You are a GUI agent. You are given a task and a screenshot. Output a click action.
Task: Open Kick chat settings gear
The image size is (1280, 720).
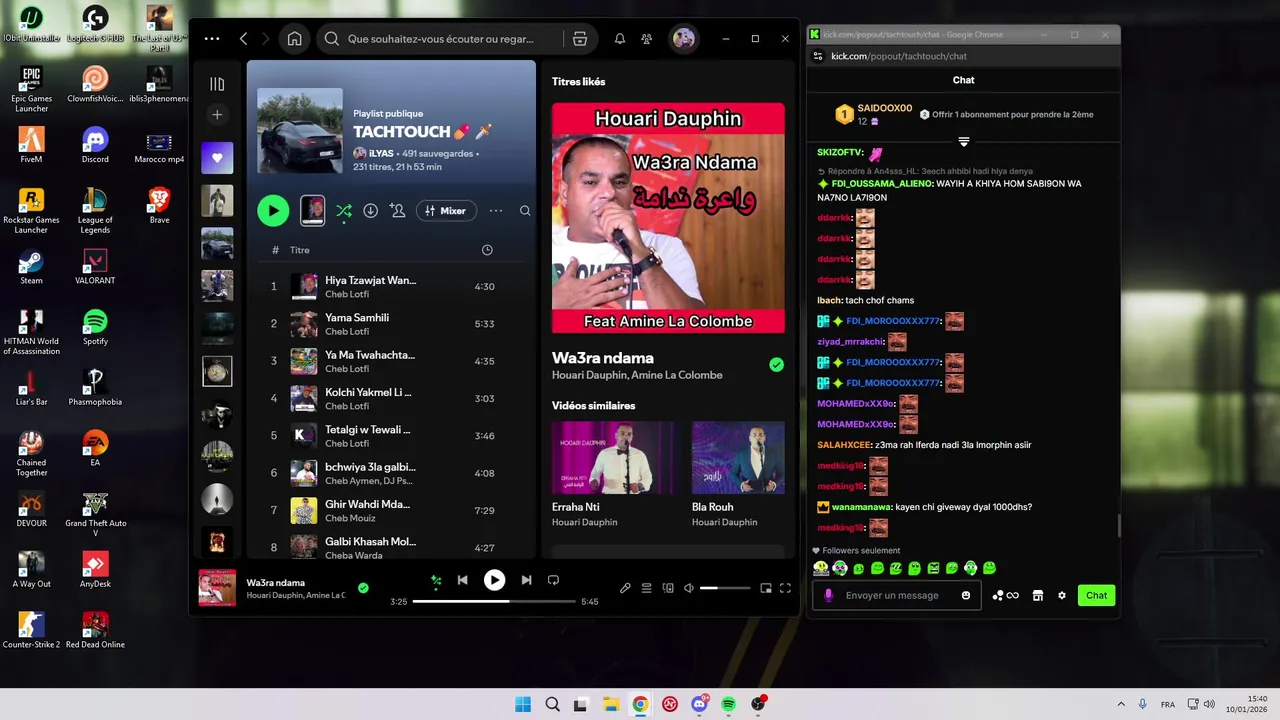point(1062,595)
